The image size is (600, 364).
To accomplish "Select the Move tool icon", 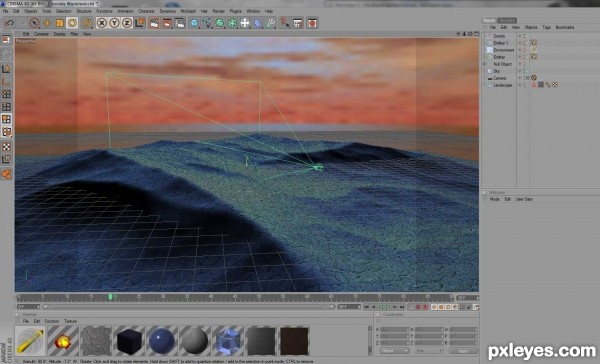I will [x=47, y=23].
